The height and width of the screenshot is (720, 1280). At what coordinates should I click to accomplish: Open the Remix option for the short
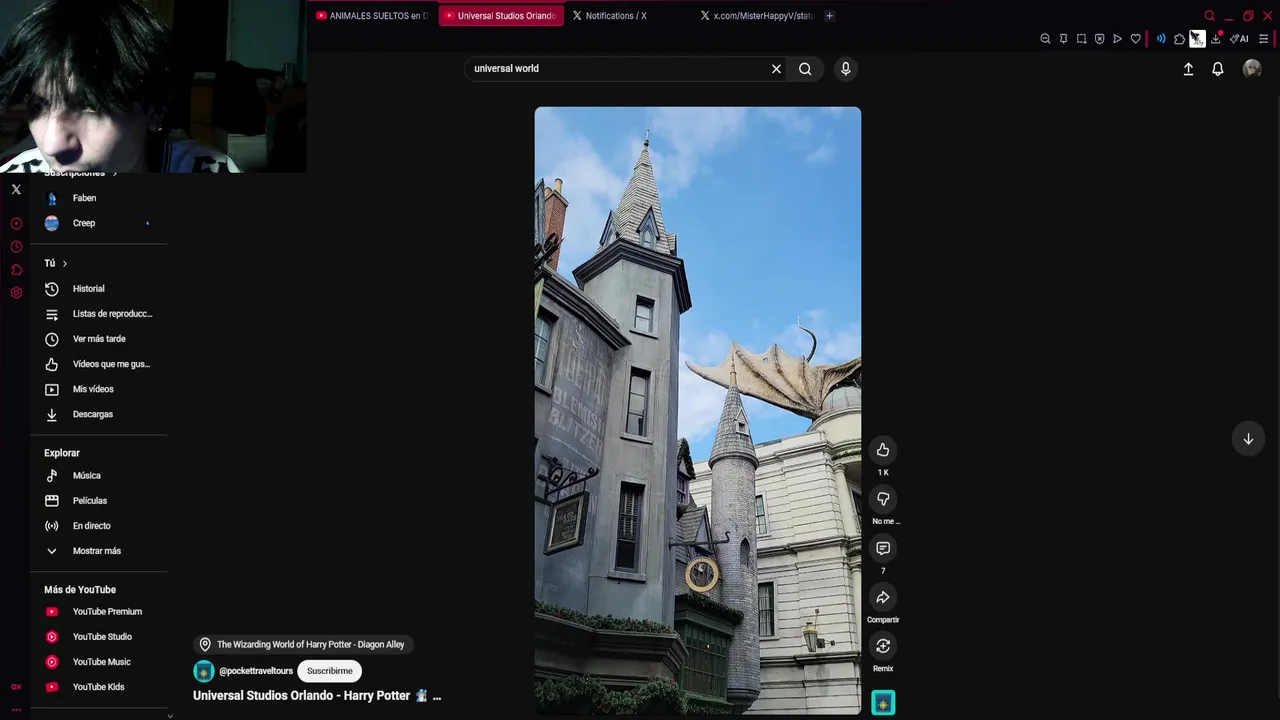(x=883, y=646)
